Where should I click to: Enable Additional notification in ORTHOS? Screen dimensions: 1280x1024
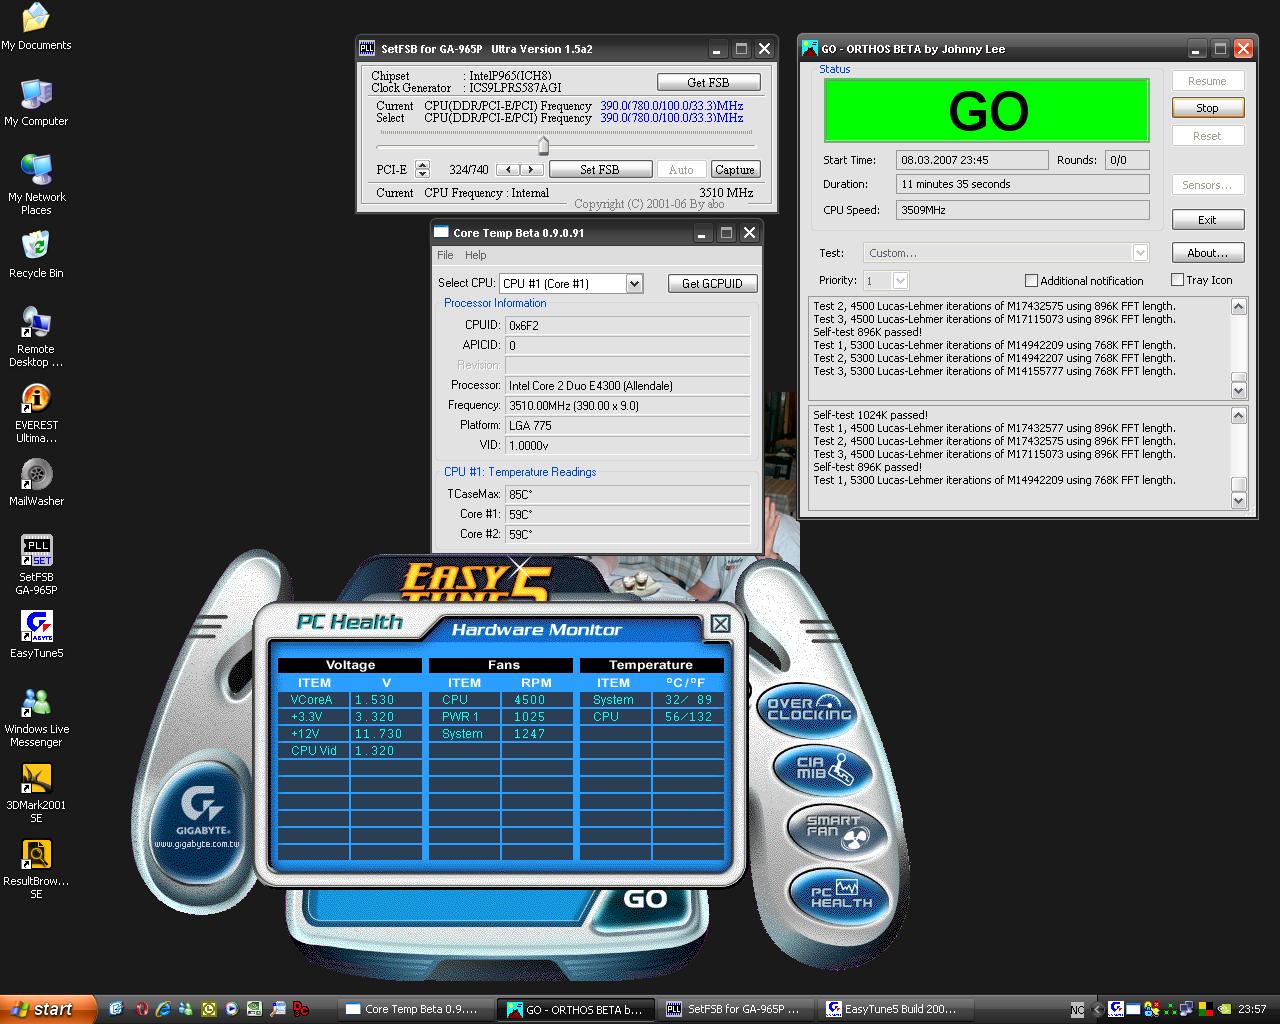[1031, 281]
